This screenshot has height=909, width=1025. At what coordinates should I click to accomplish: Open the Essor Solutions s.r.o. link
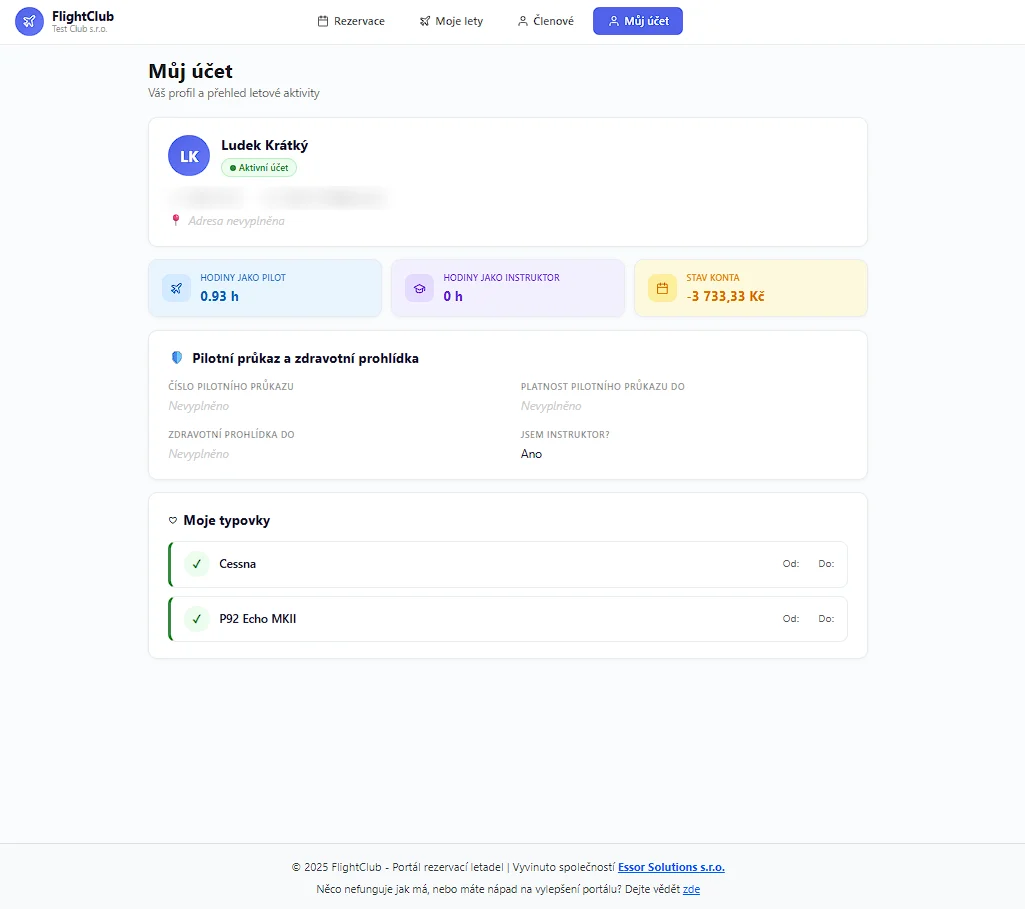point(671,867)
